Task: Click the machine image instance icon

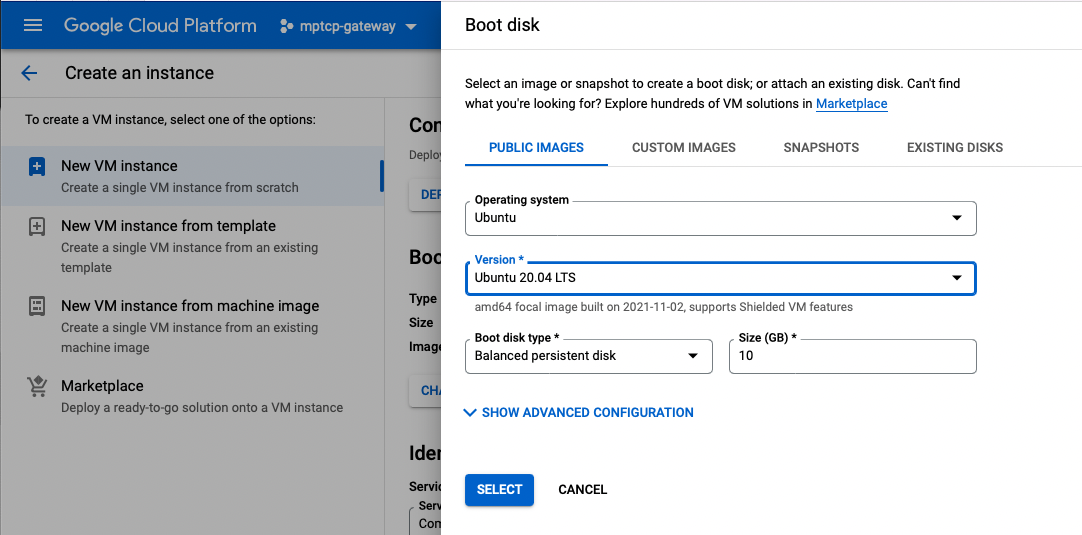Action: [37, 307]
